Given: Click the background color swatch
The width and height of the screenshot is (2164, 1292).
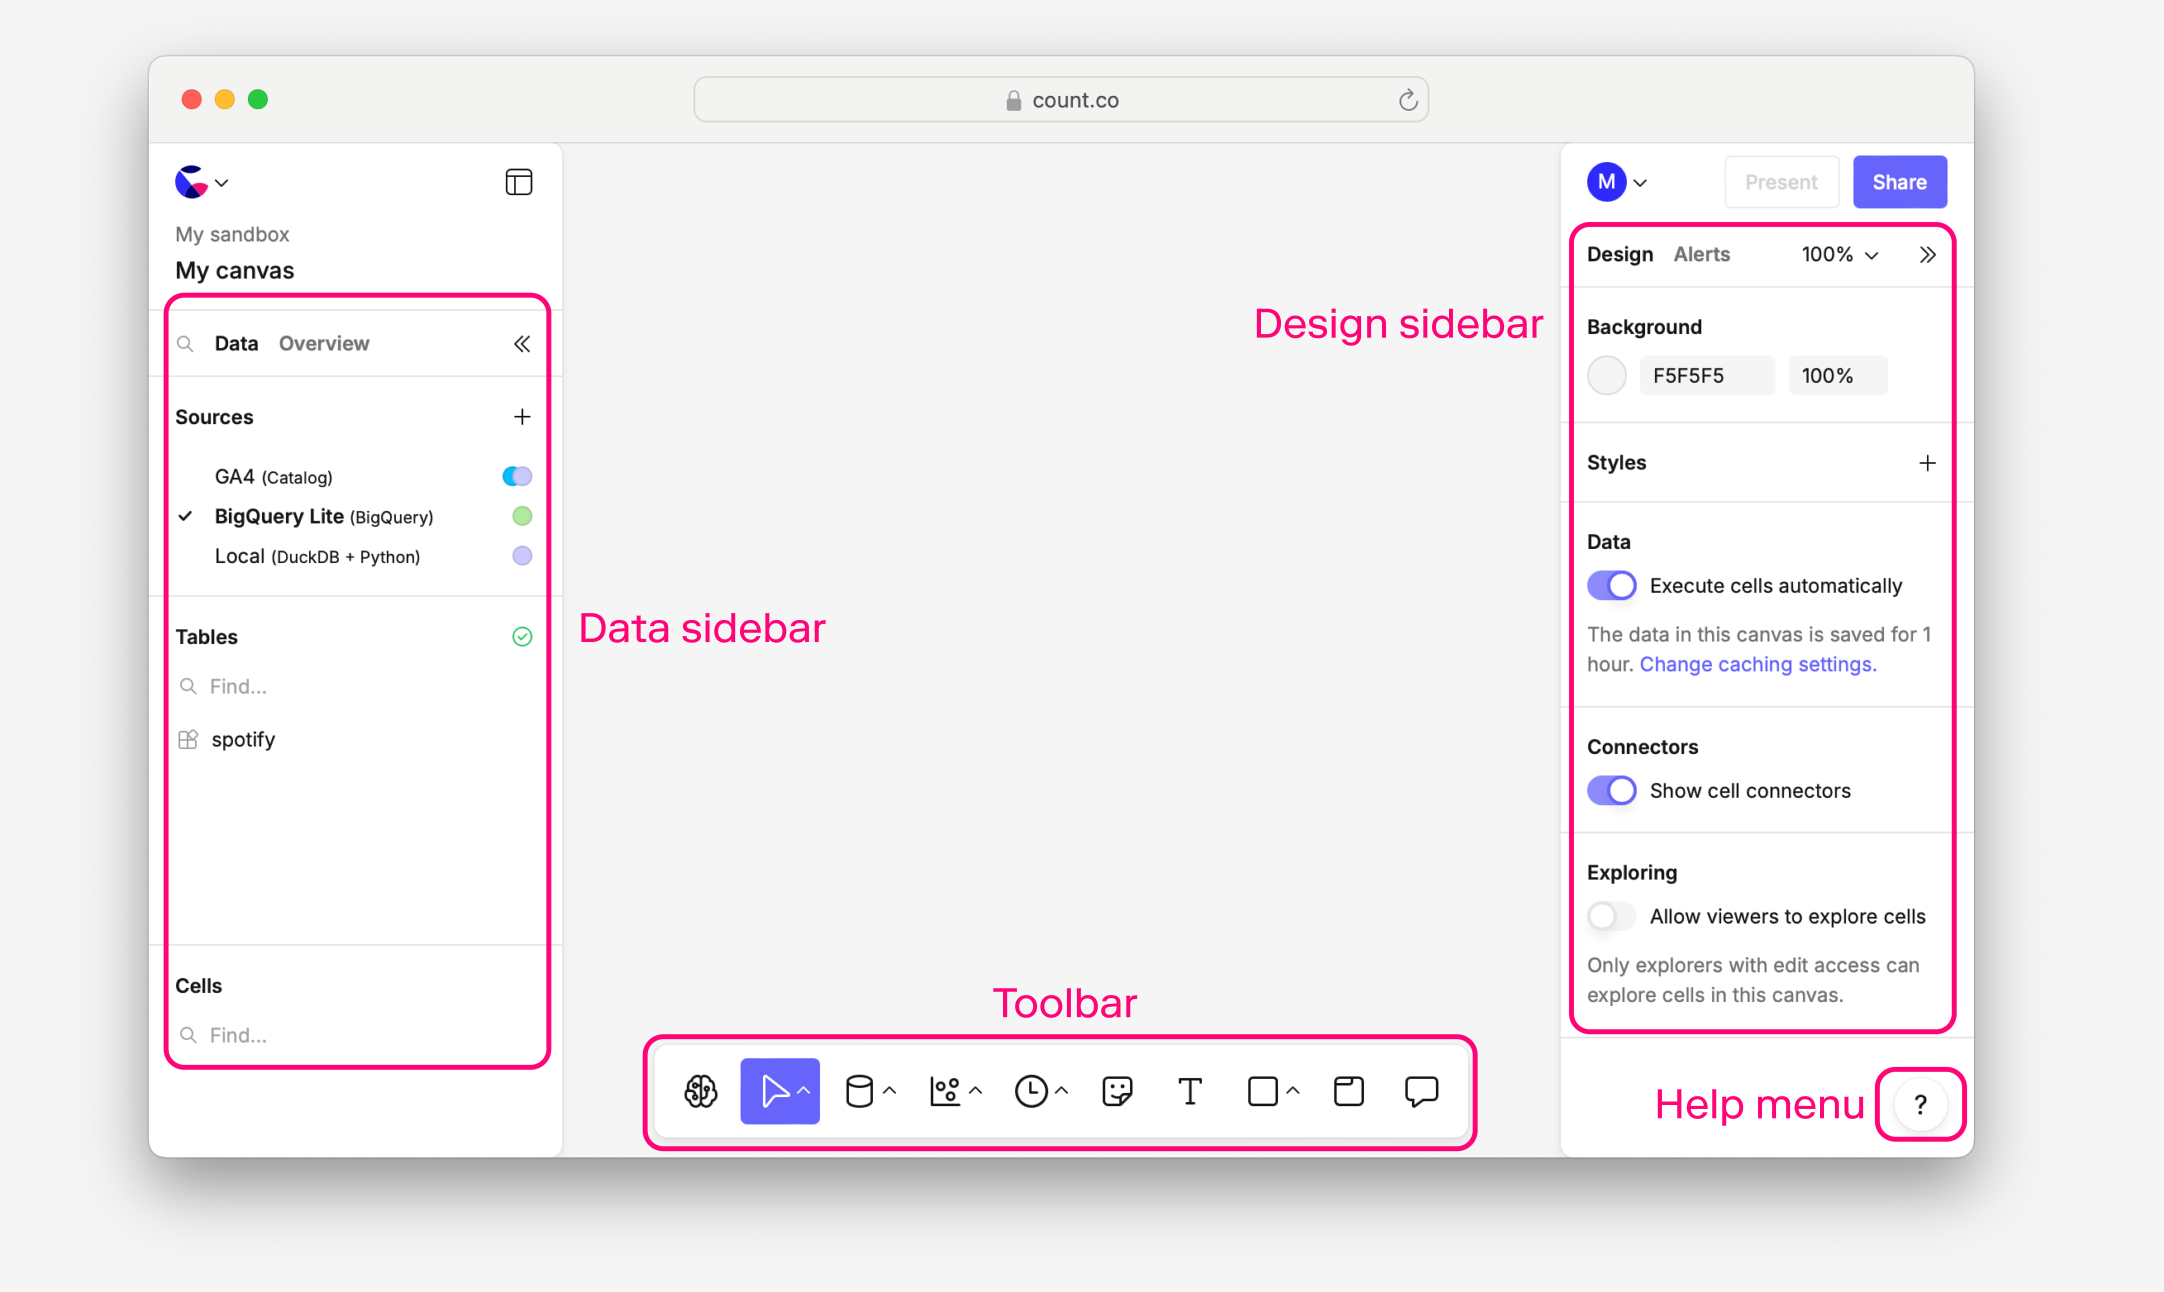Looking at the screenshot, I should (1607, 376).
